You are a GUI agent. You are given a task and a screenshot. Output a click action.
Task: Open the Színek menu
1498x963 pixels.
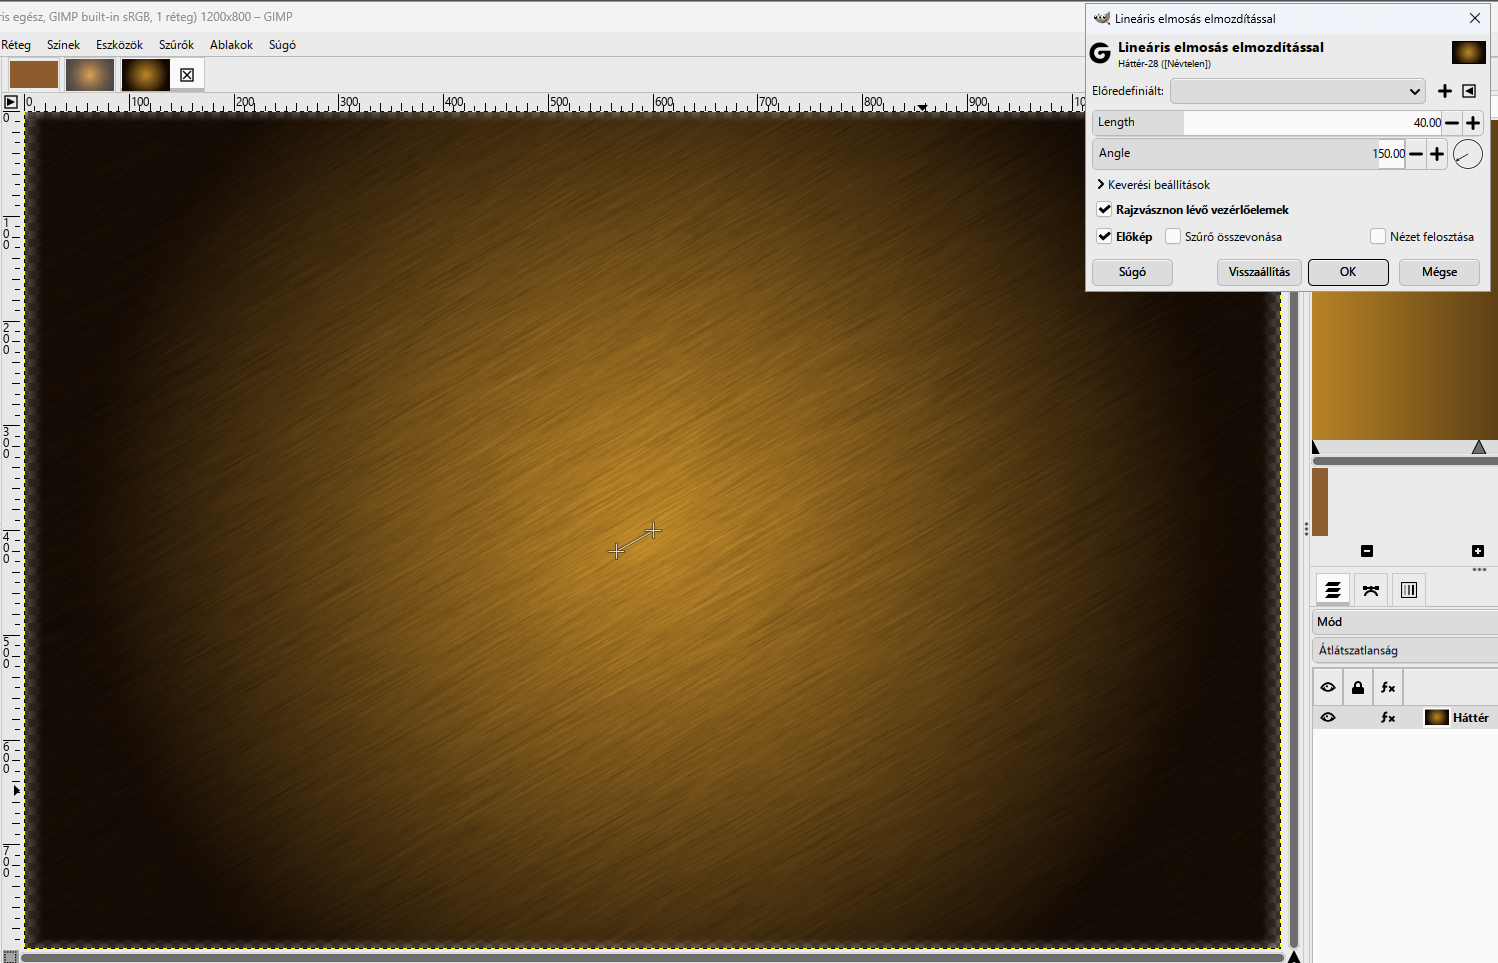point(63,45)
